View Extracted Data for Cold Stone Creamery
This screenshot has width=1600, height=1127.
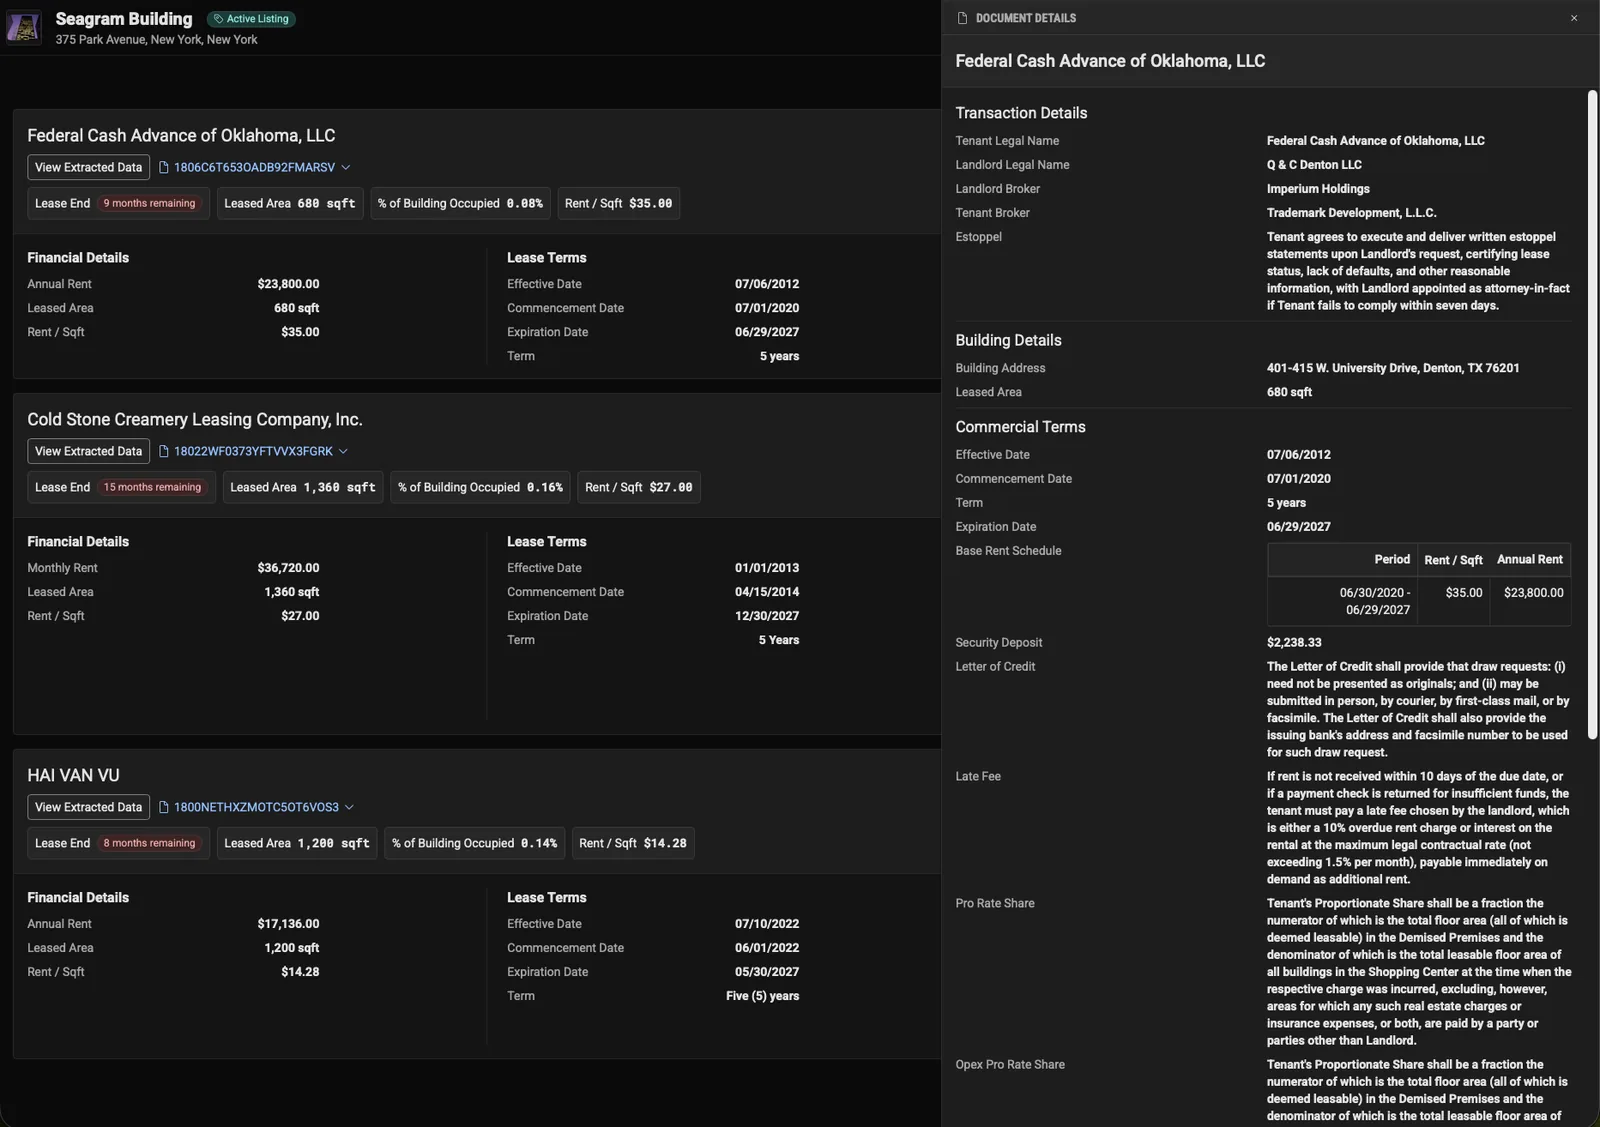(88, 451)
